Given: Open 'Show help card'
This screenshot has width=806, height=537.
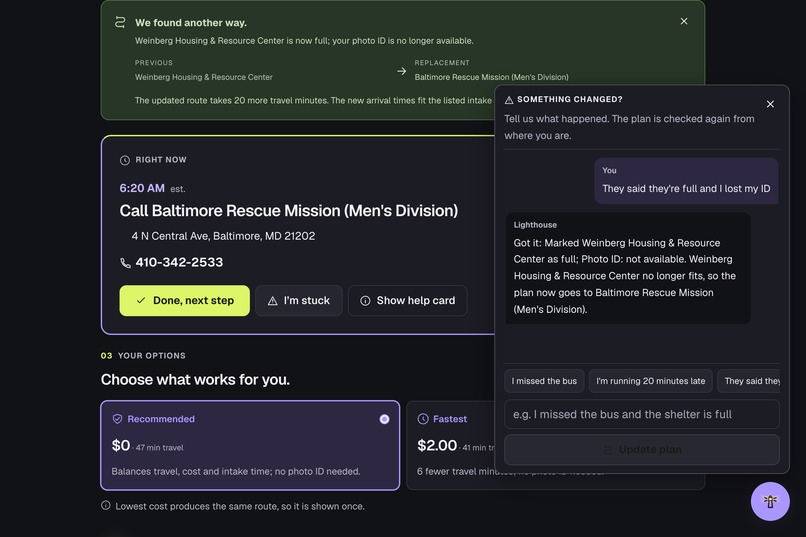Looking at the screenshot, I should [408, 301].
